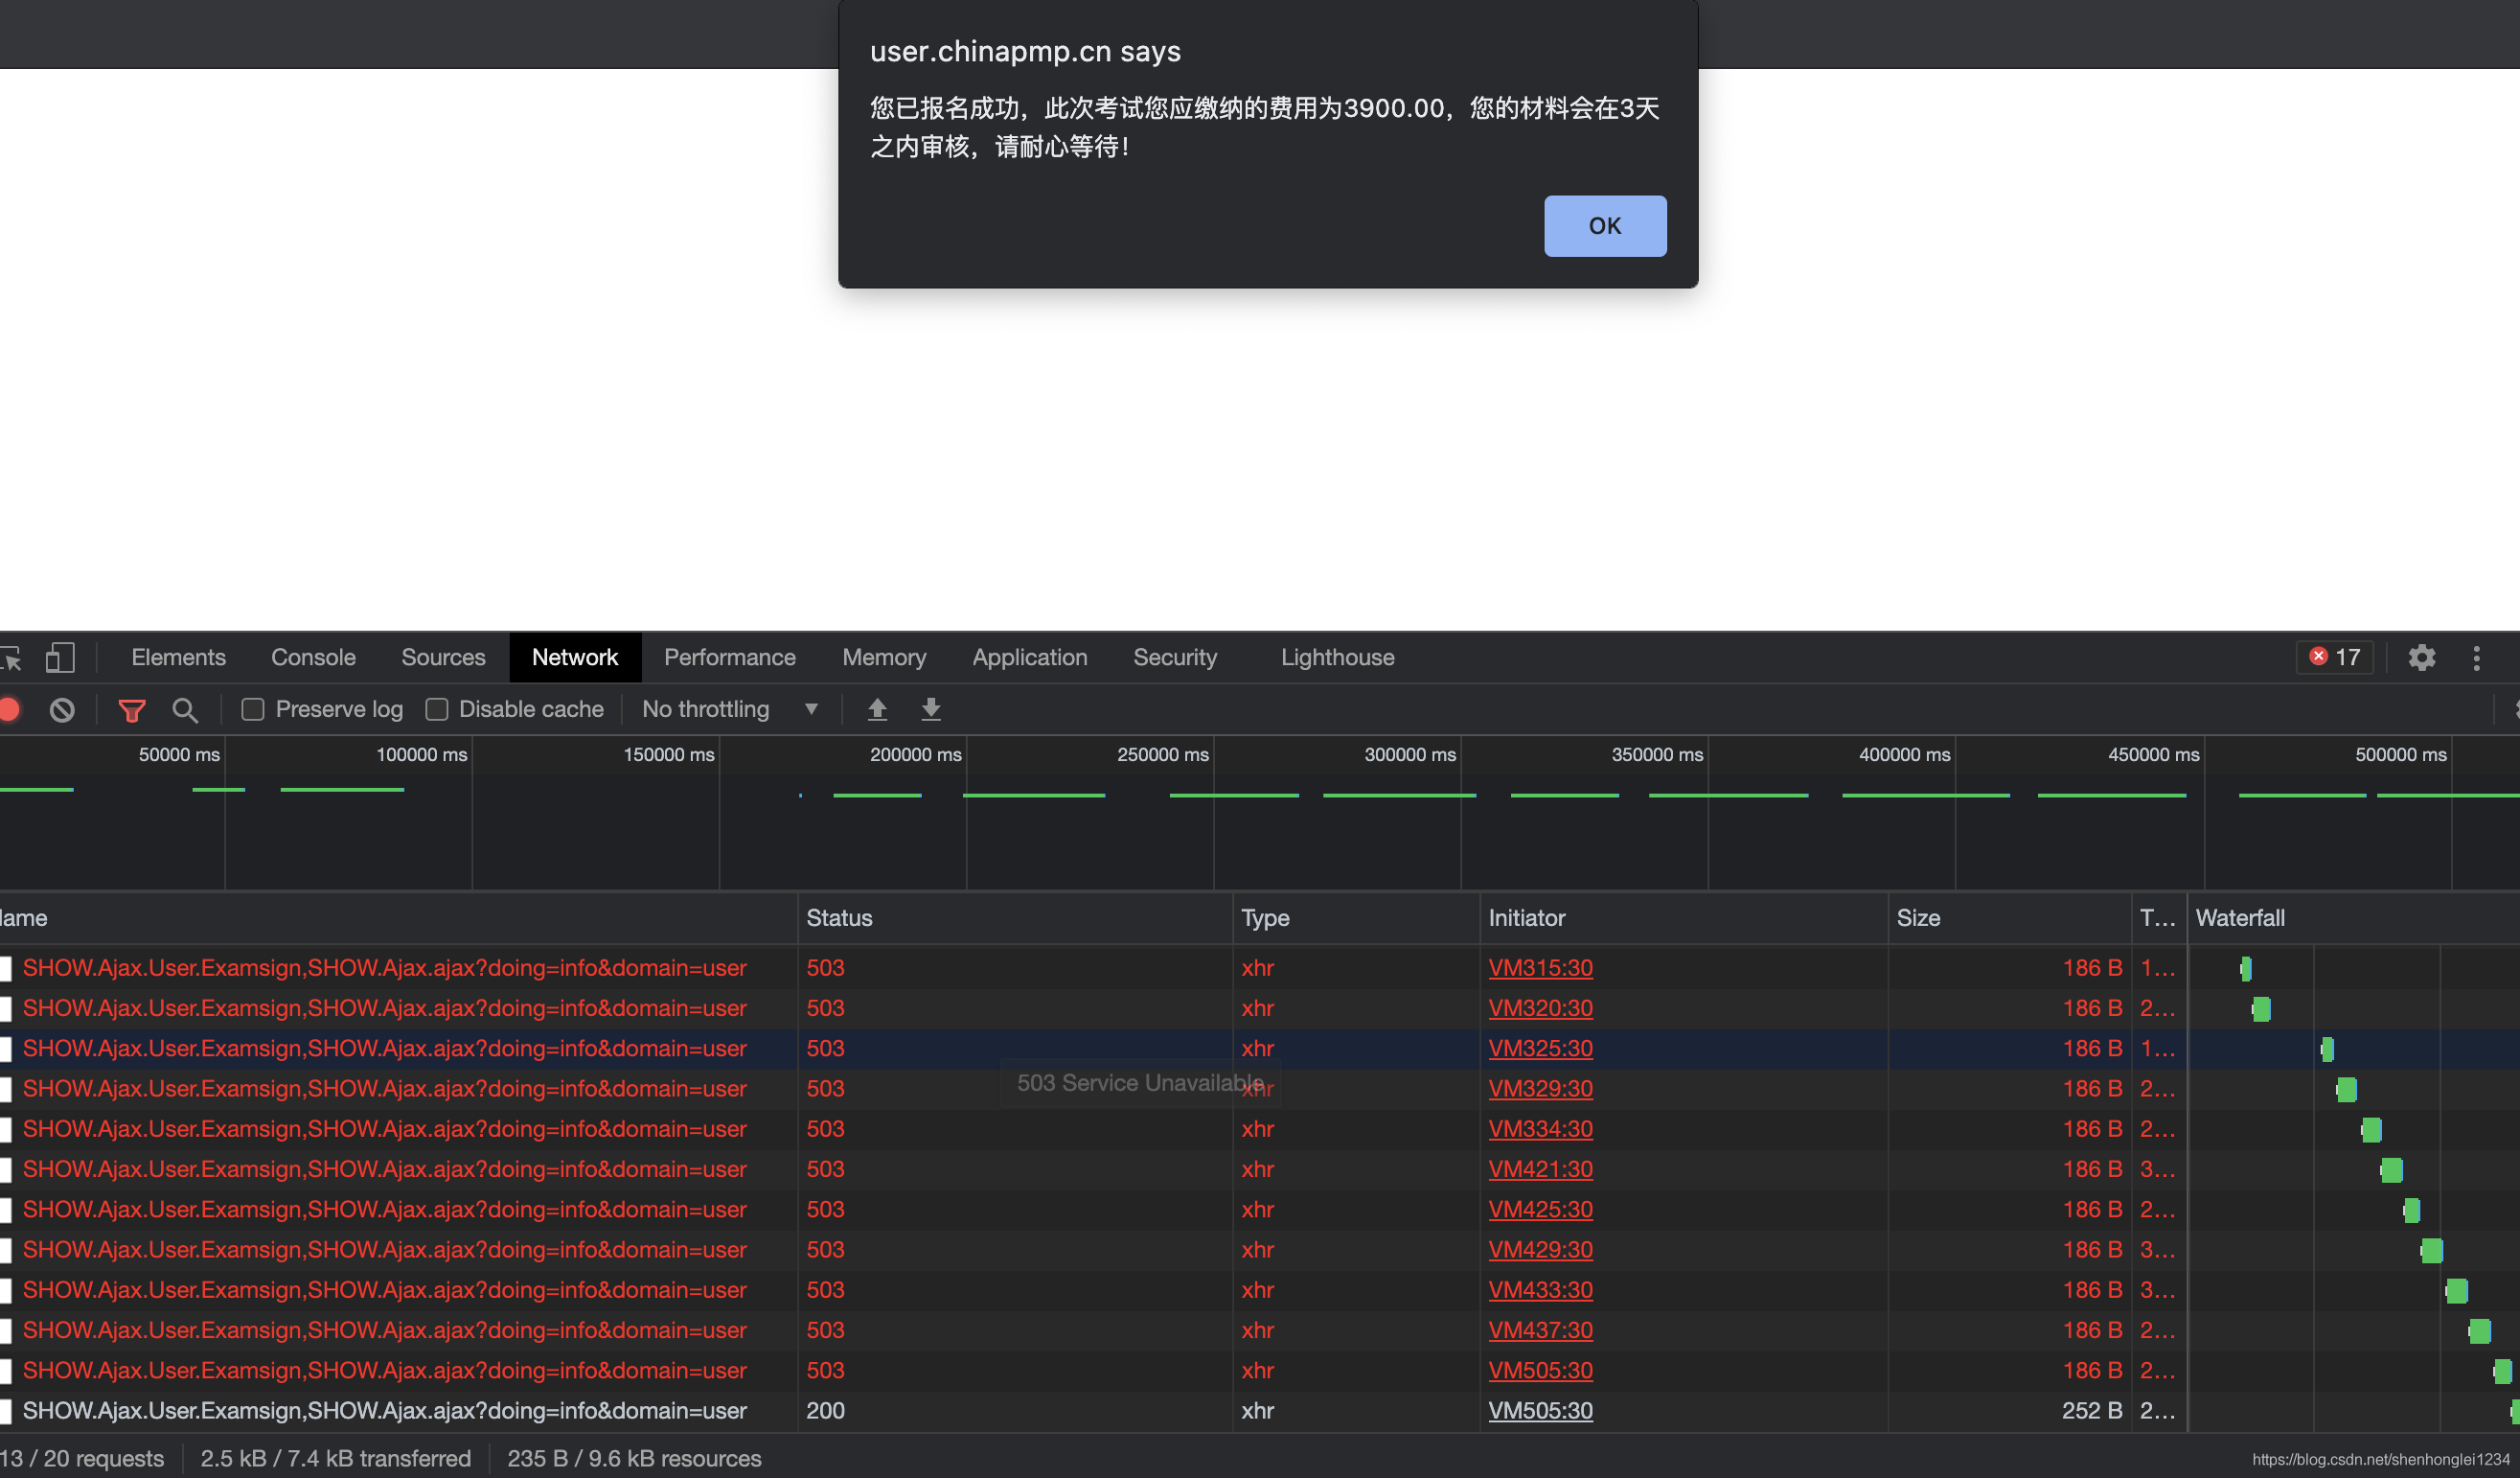2520x1478 pixels.
Task: Open the Elements tab
Action: pos(178,657)
